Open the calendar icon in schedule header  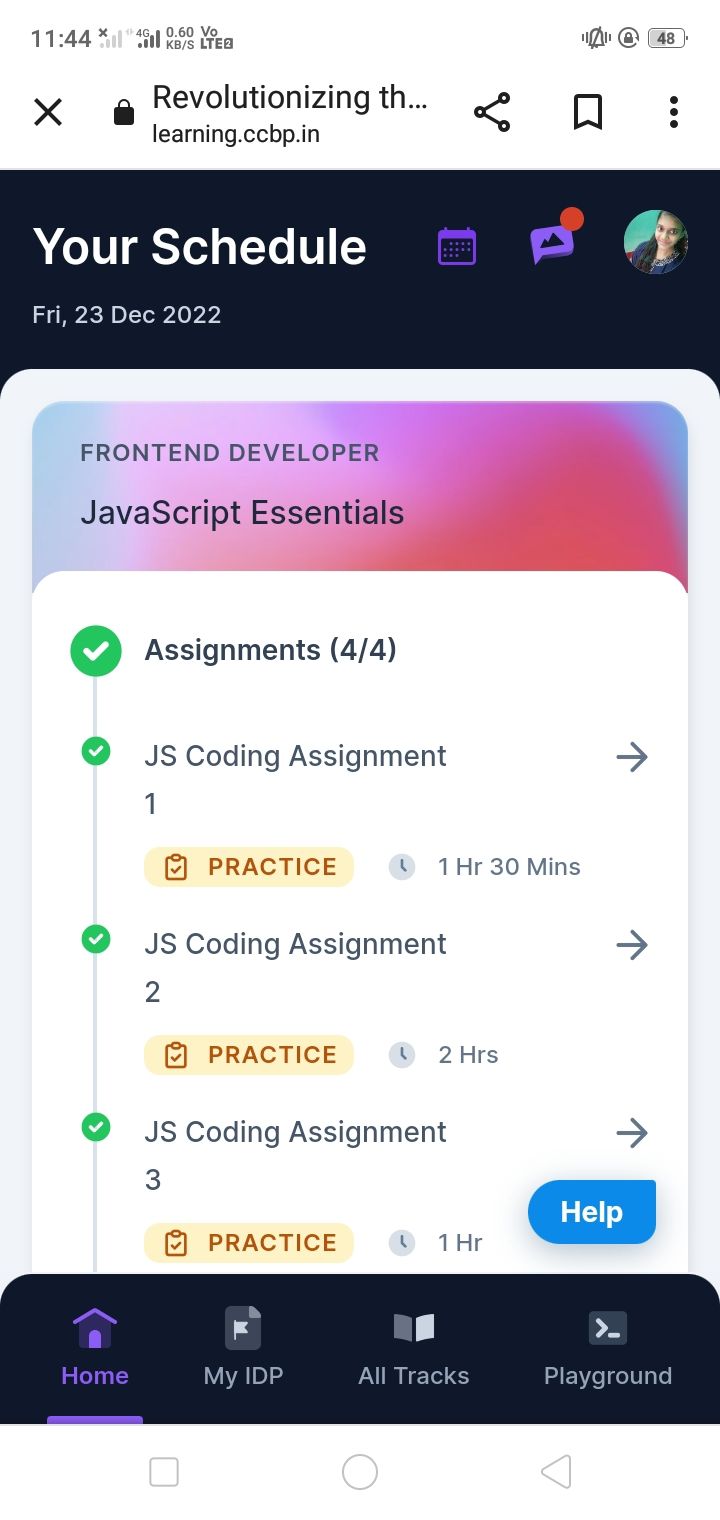tap(457, 246)
